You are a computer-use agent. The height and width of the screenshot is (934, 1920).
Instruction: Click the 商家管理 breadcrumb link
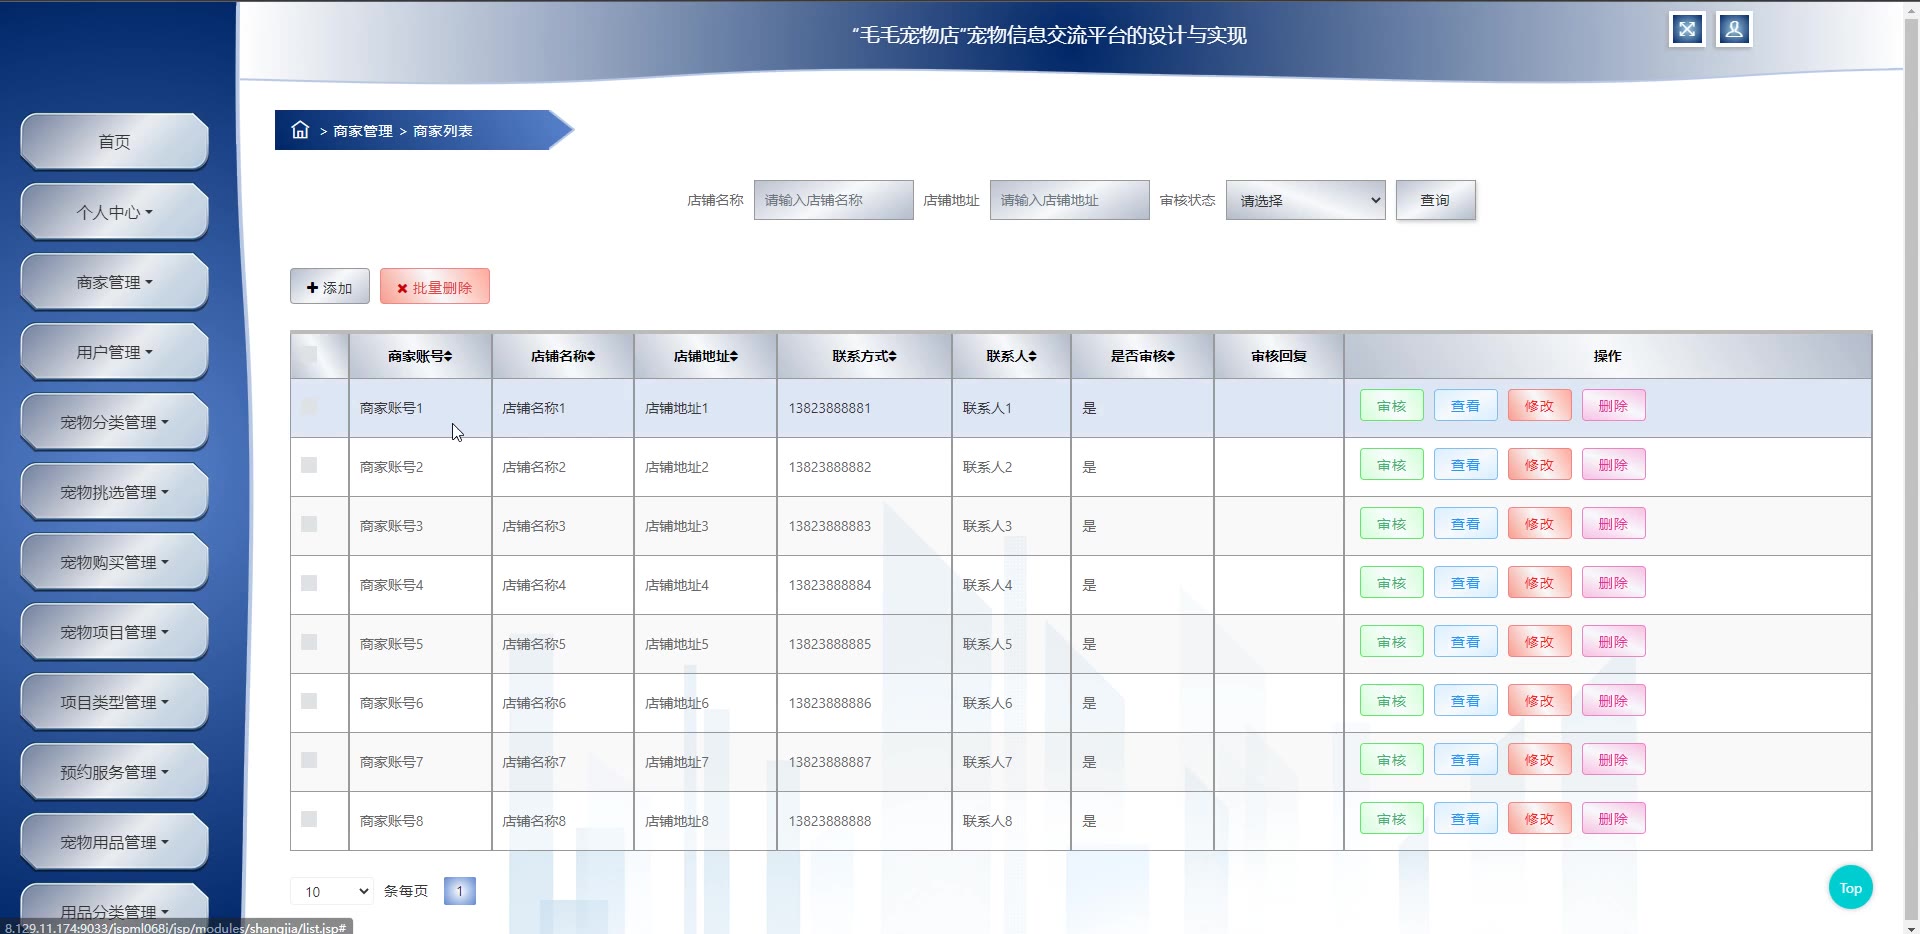pos(363,131)
